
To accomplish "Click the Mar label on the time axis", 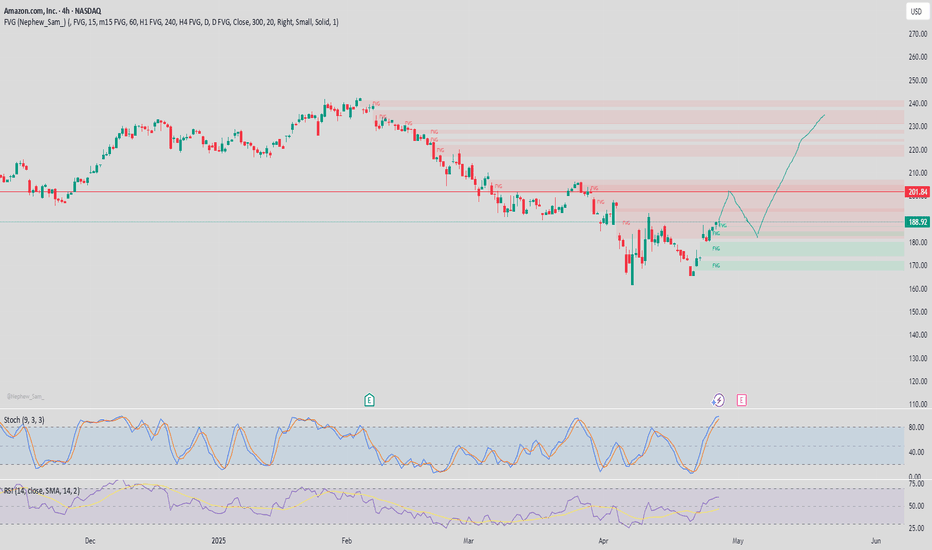I will point(468,540).
